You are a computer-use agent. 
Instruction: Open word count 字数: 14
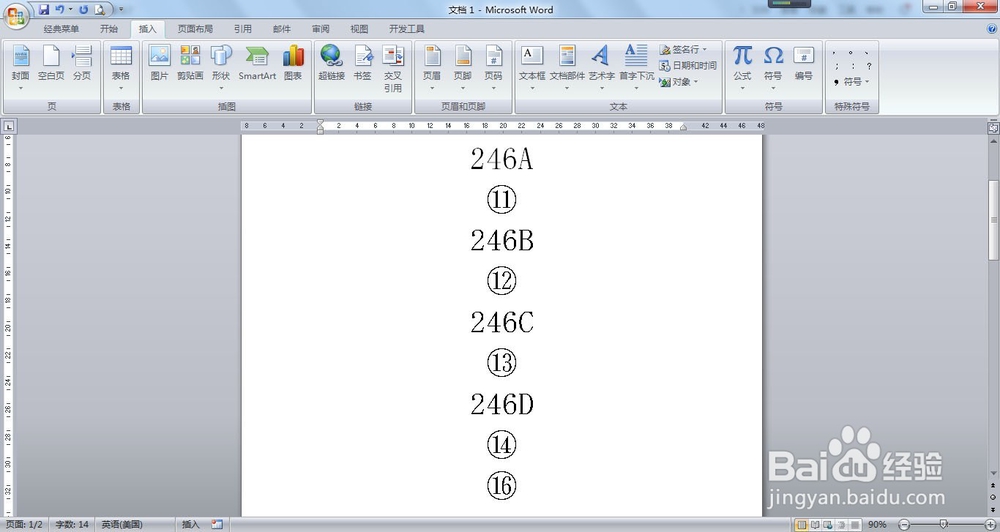tap(72, 524)
